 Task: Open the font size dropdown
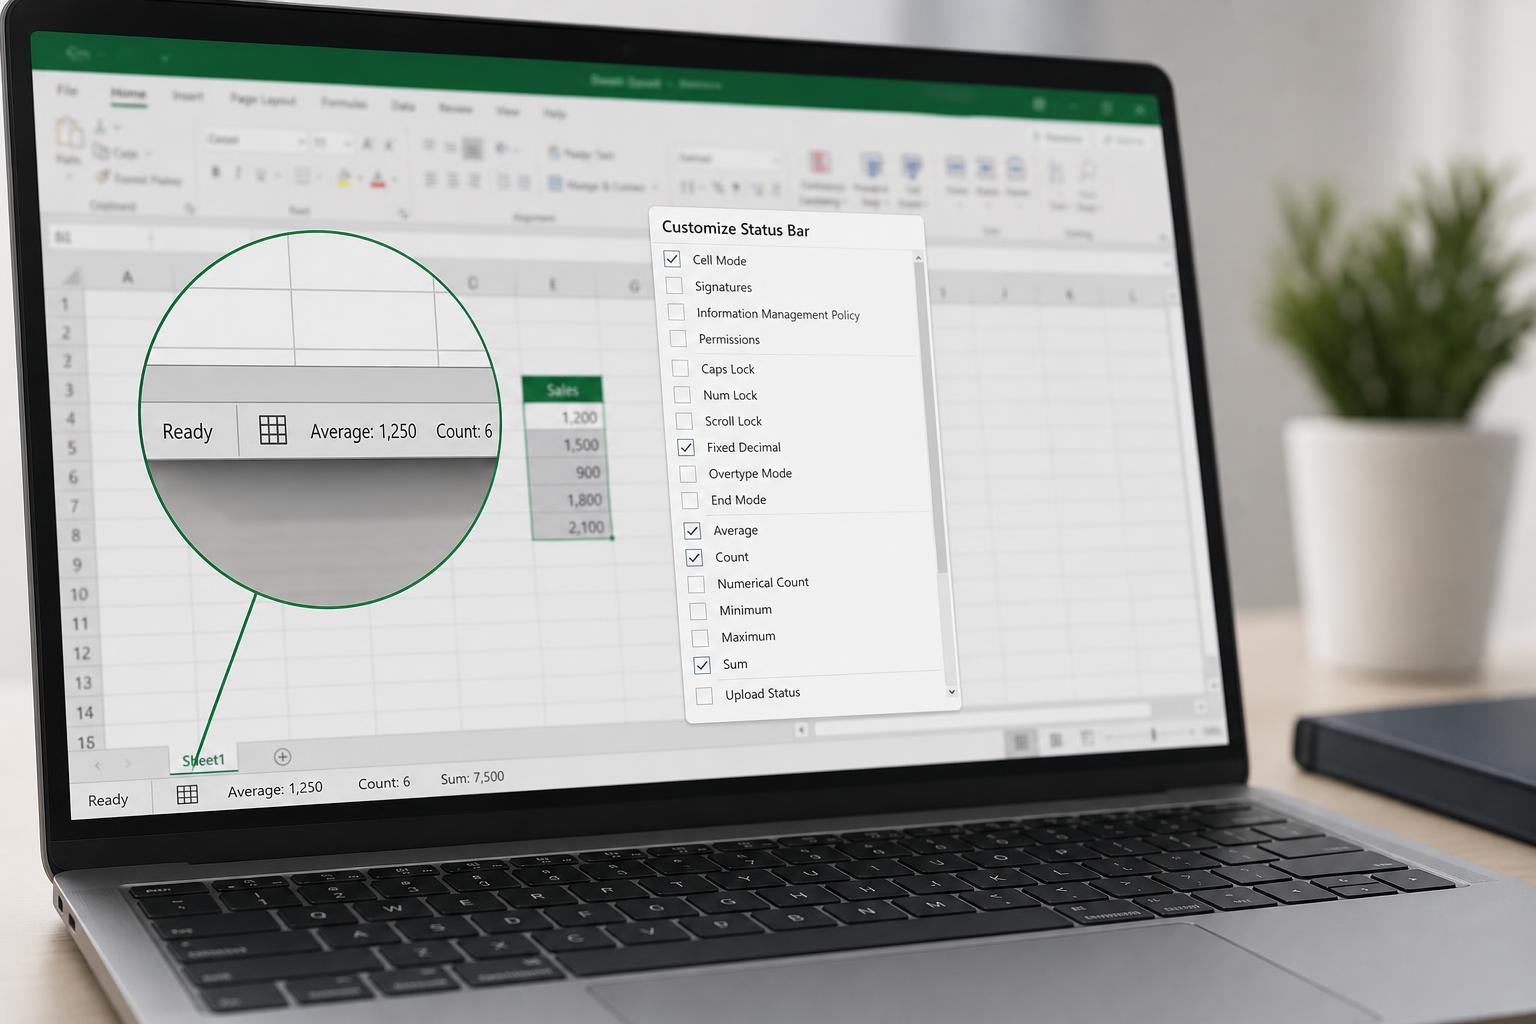click(346, 143)
